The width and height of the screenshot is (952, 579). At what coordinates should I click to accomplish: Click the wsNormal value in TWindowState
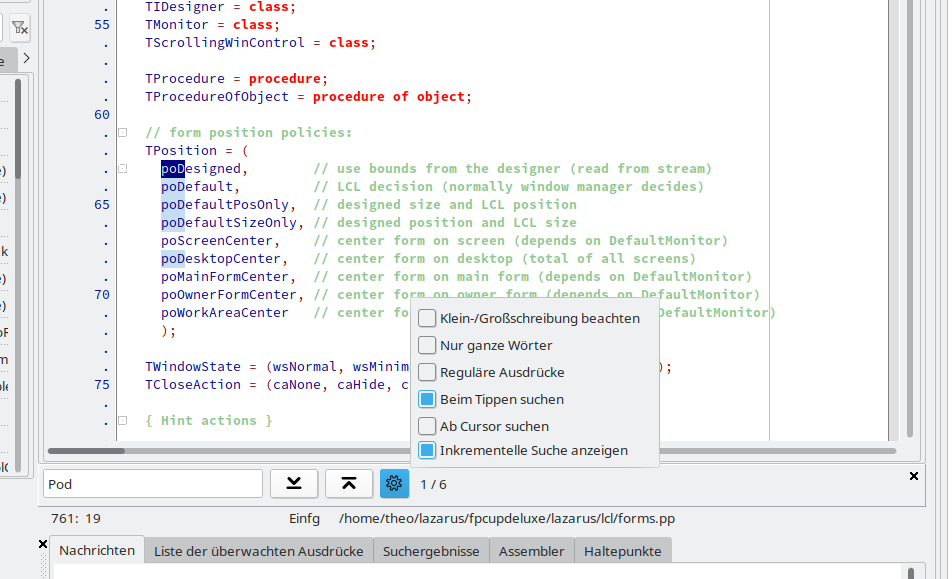coord(305,367)
